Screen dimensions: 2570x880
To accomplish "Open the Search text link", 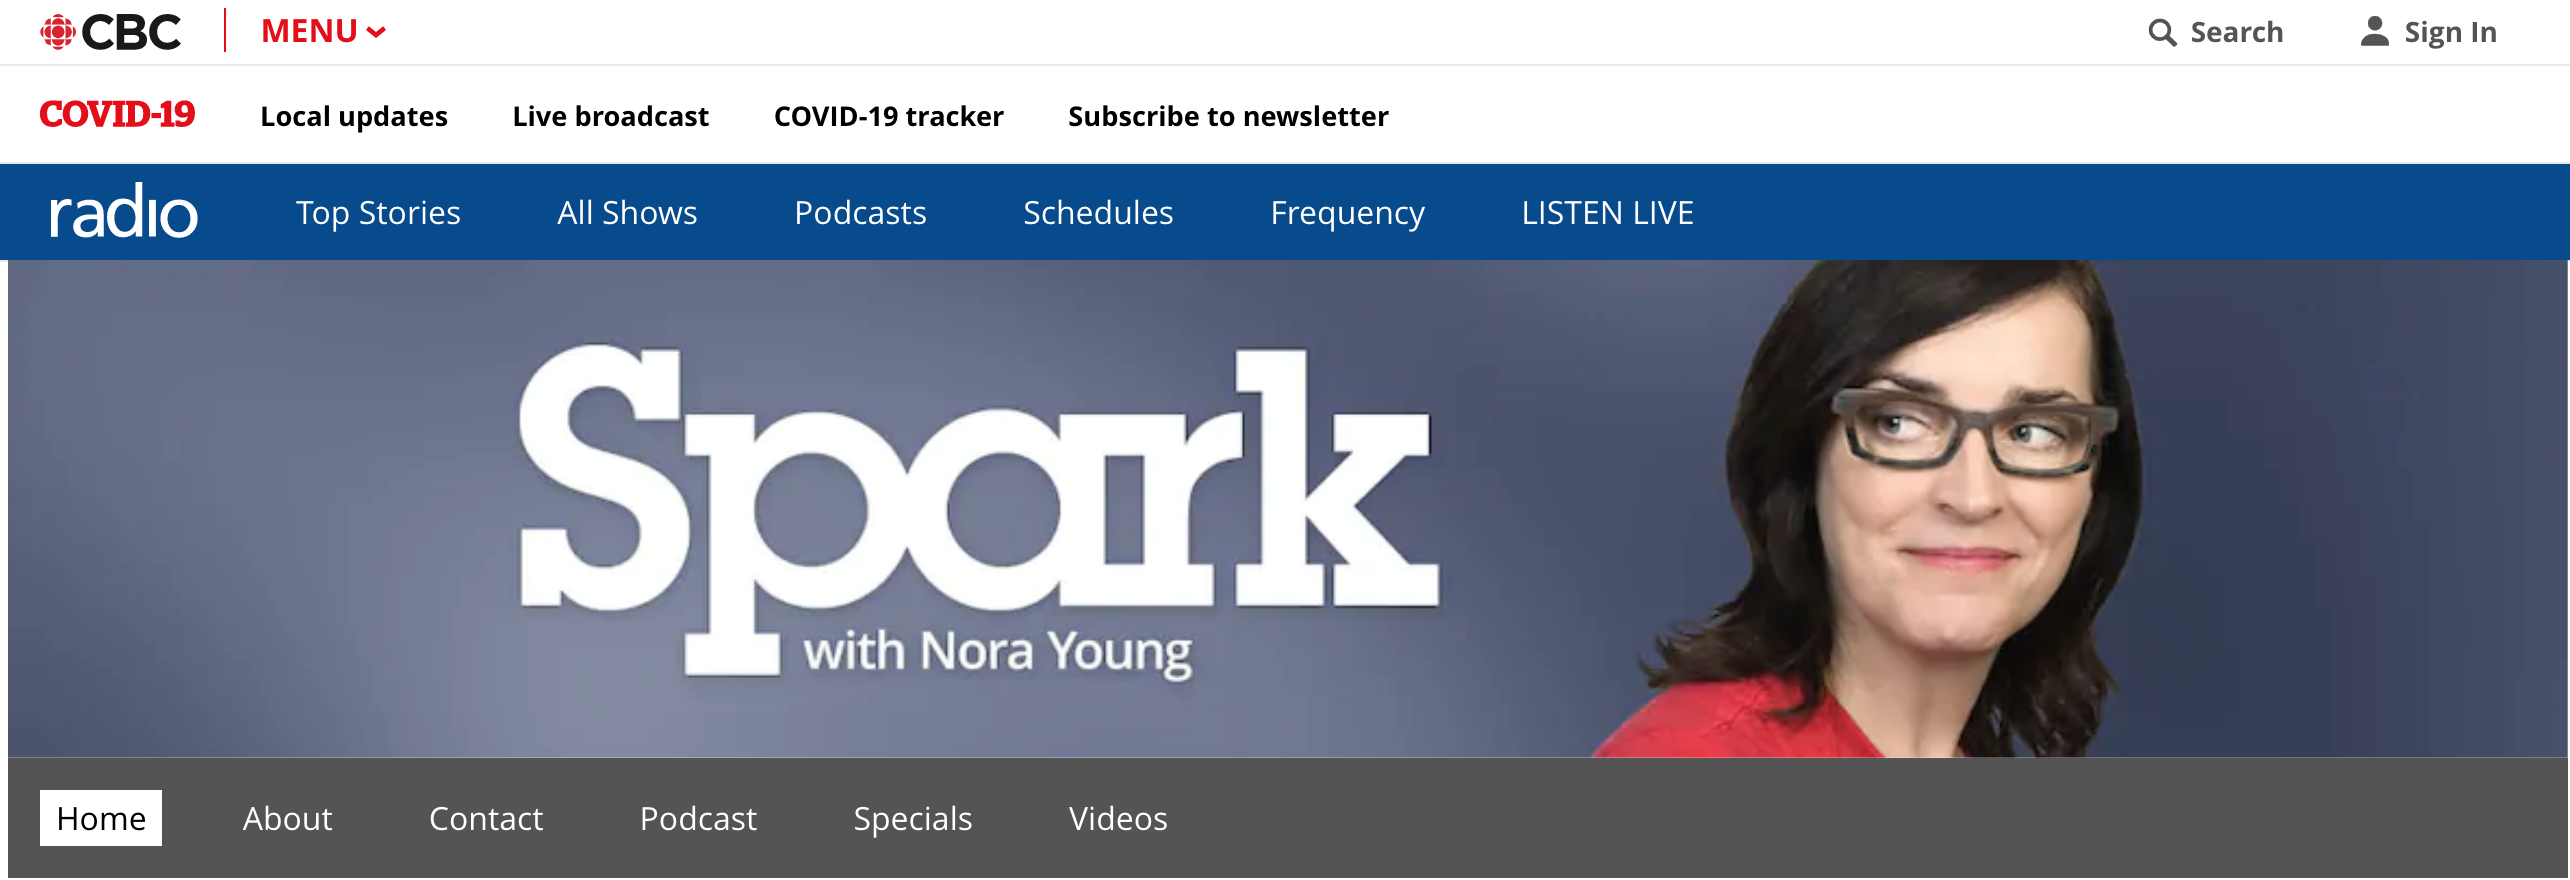I will 2237,32.
